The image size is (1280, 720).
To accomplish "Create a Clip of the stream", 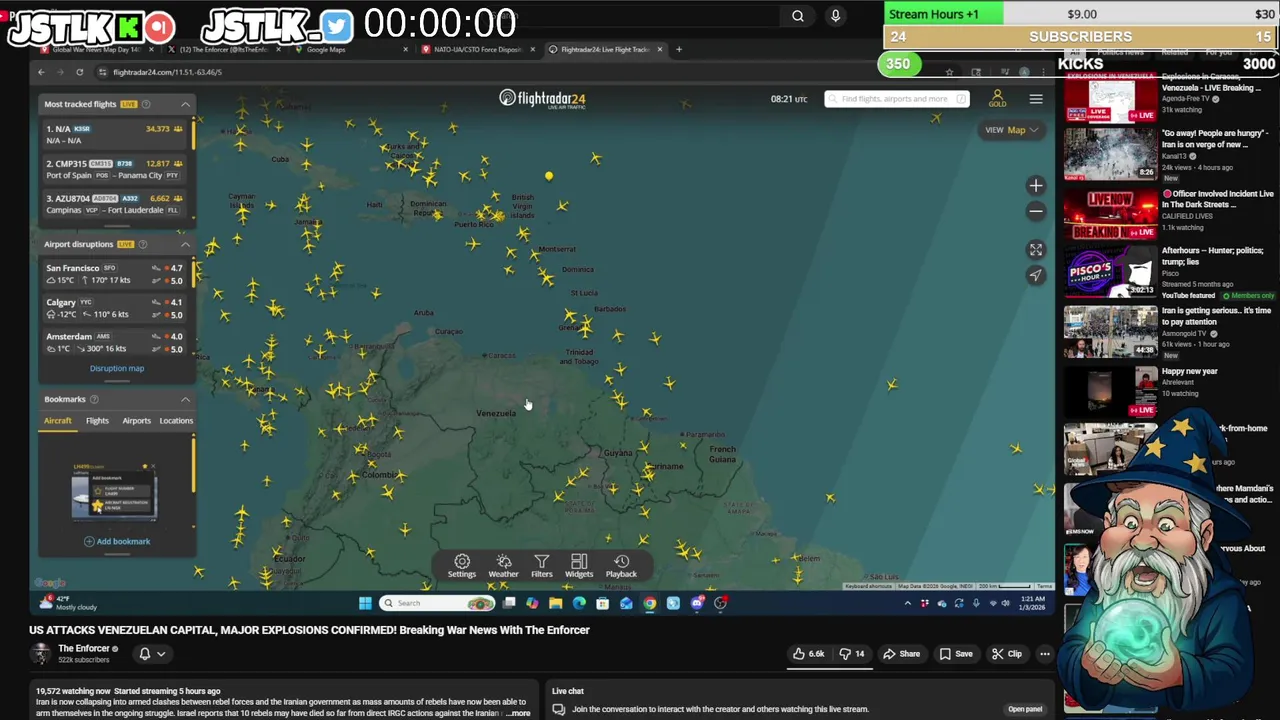I will pyautogui.click(x=1007, y=654).
